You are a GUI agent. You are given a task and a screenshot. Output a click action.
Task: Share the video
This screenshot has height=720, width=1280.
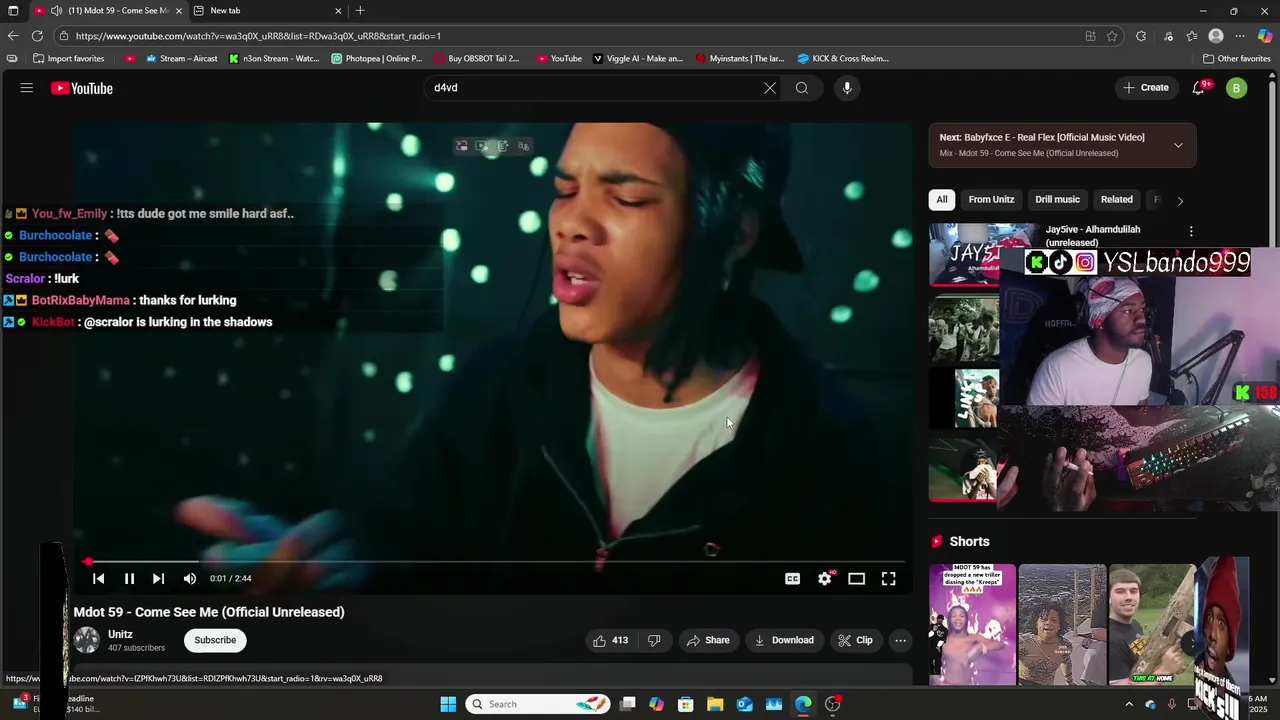click(x=707, y=640)
